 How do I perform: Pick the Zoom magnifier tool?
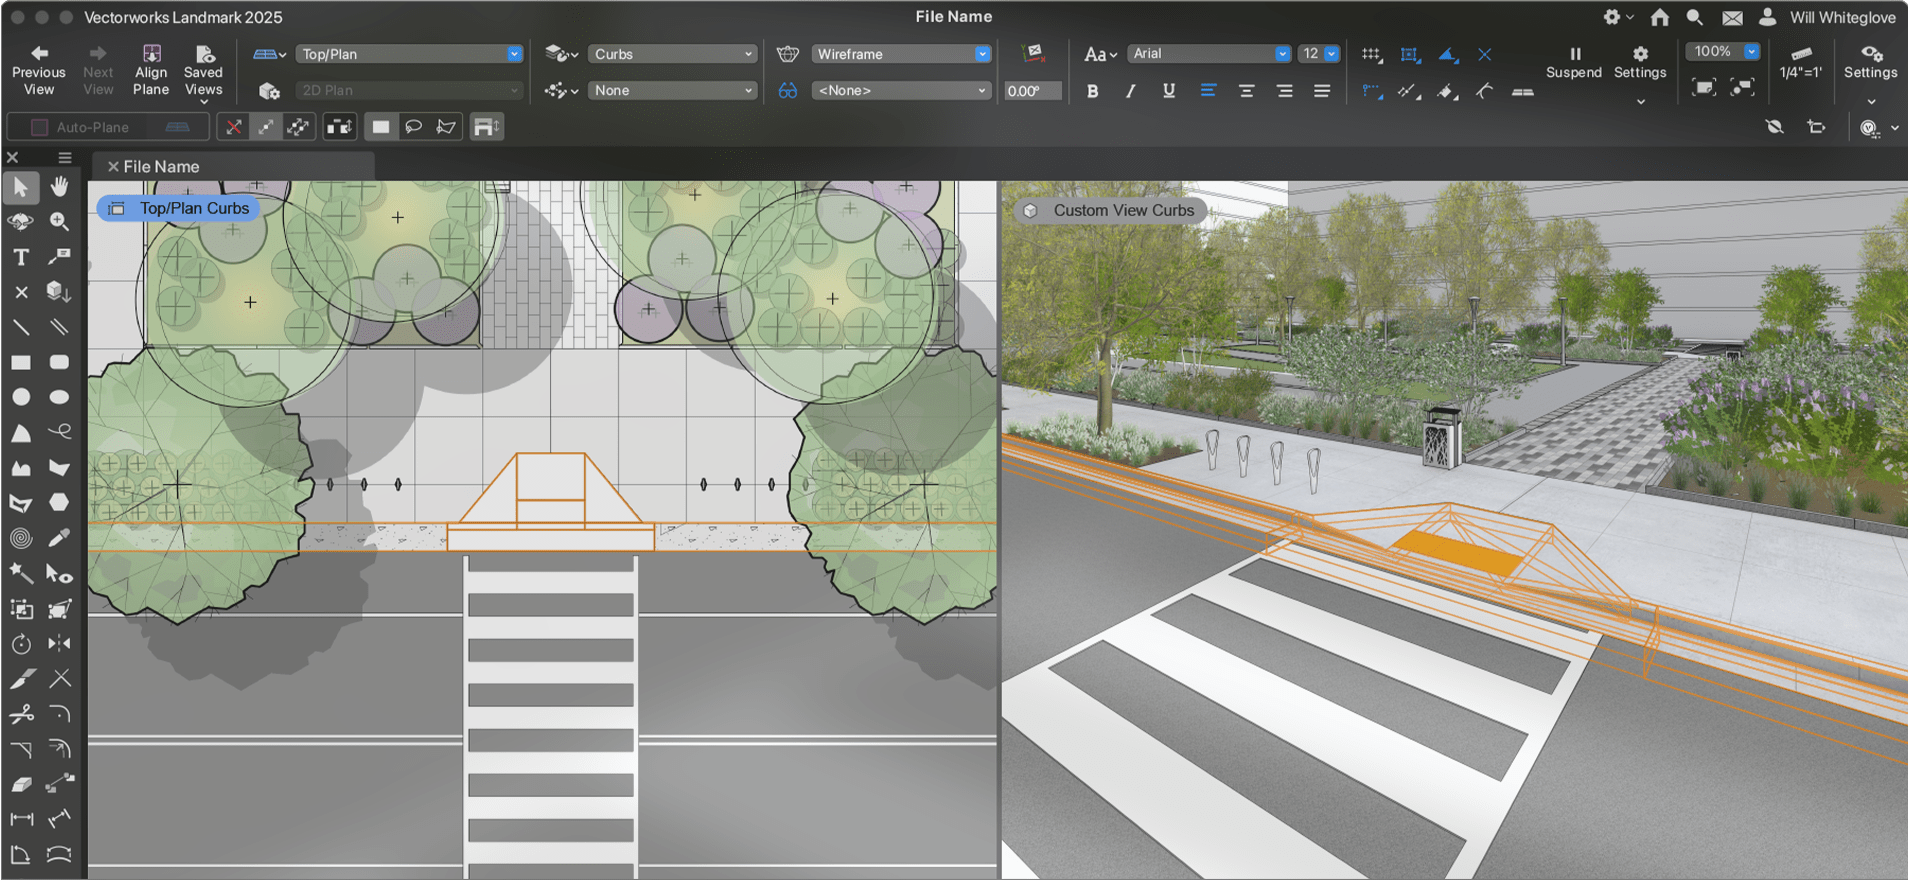(x=60, y=222)
